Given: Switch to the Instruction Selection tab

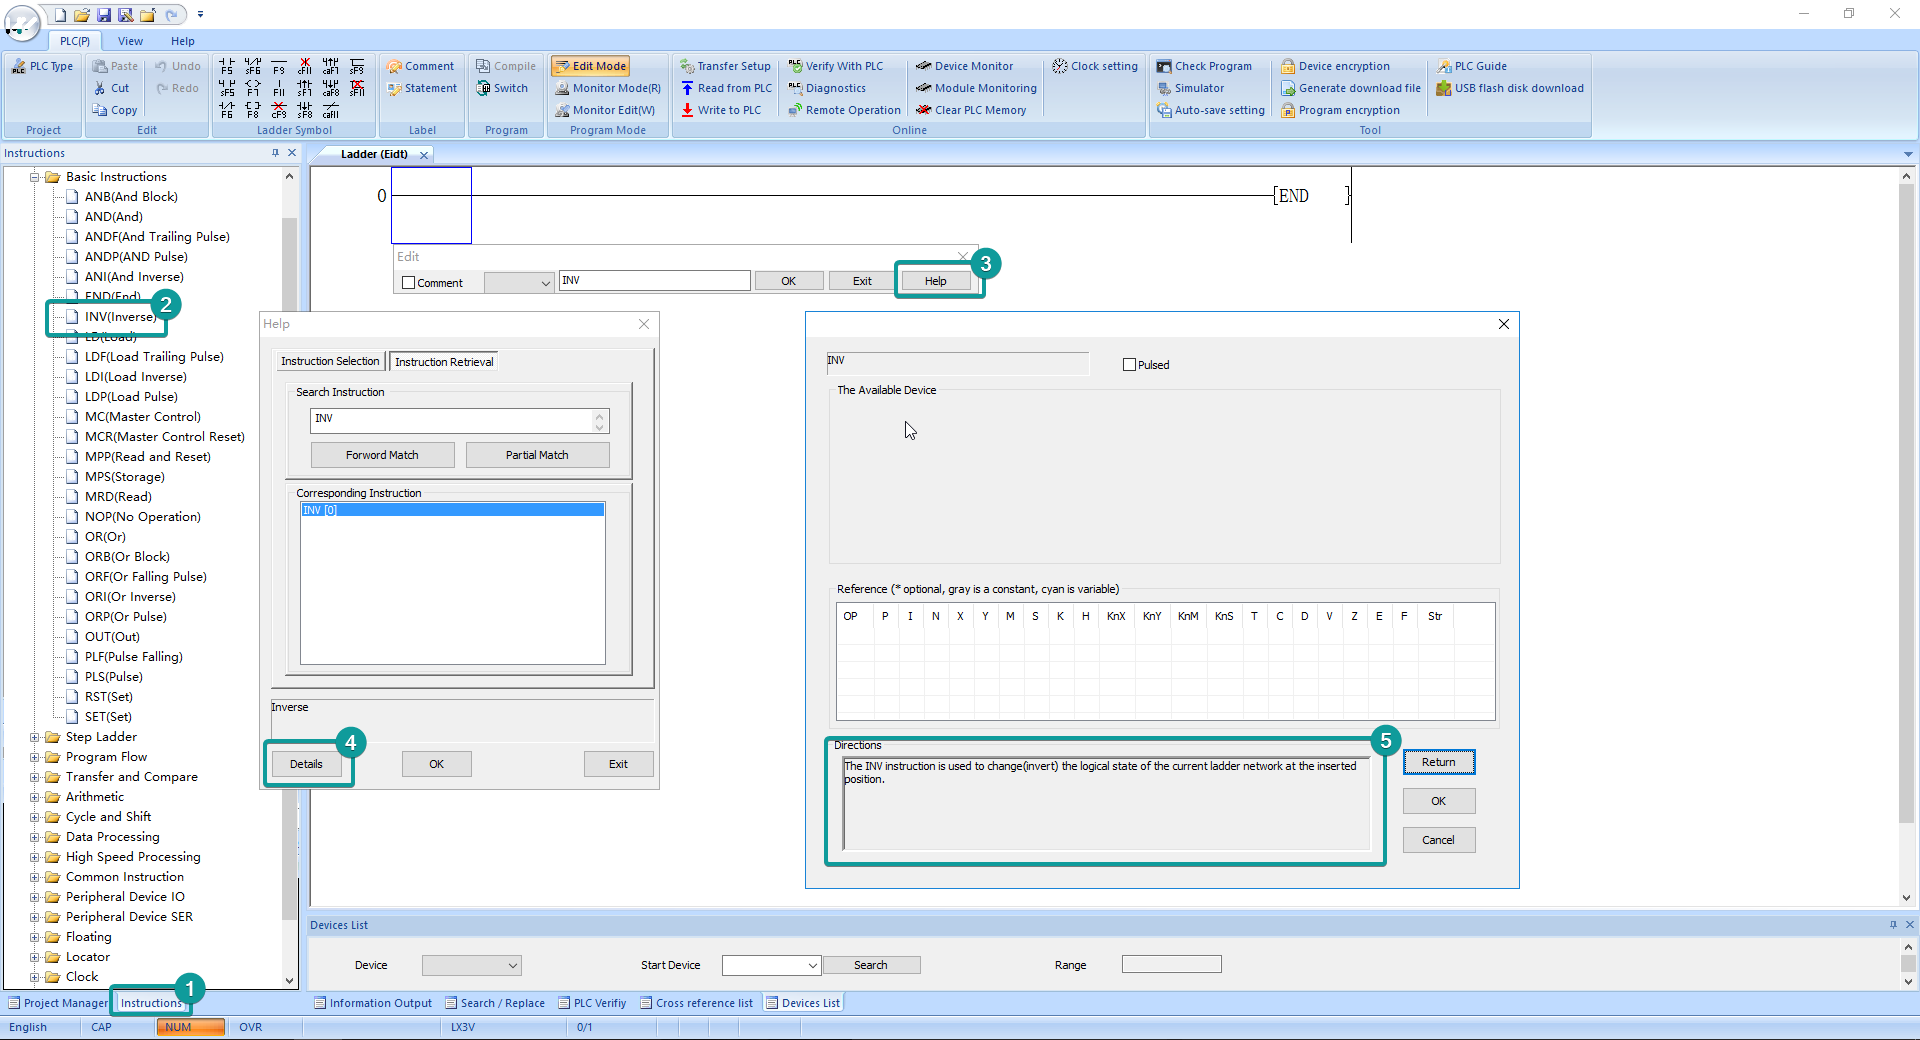Looking at the screenshot, I should coord(329,361).
